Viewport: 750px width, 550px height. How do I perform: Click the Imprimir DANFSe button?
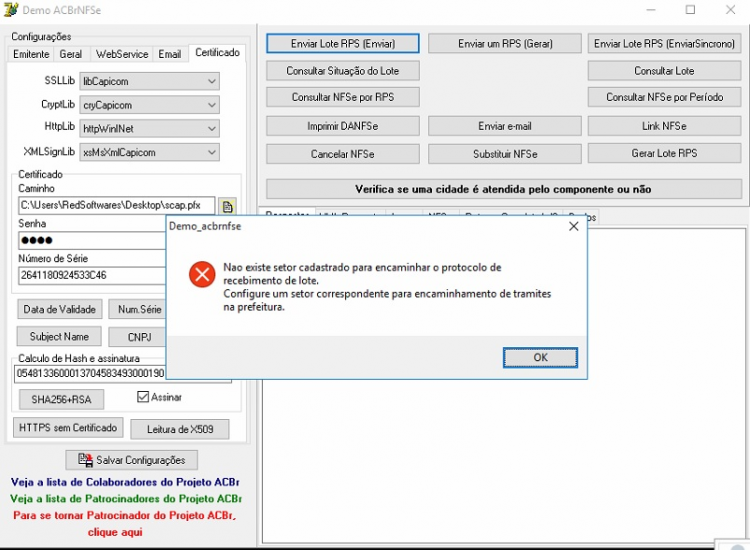tap(343, 126)
